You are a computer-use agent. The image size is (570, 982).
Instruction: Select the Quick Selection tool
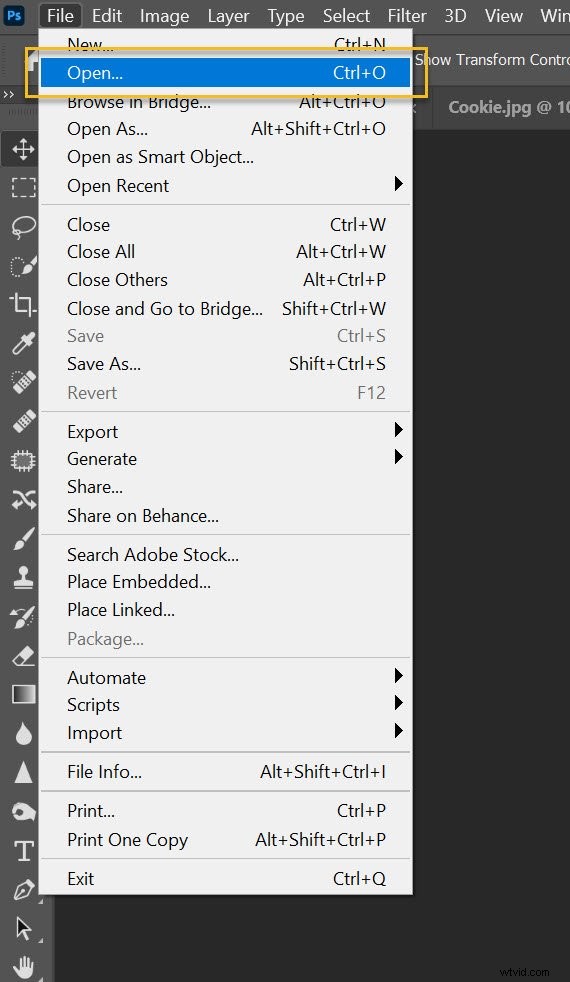(x=23, y=266)
